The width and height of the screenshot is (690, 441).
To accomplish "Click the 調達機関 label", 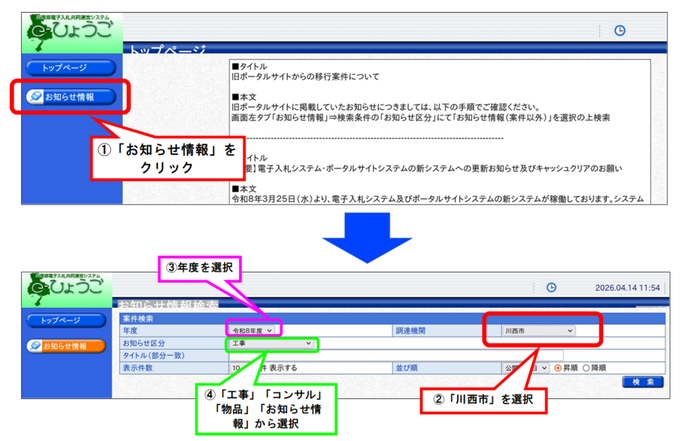I will pos(410,331).
